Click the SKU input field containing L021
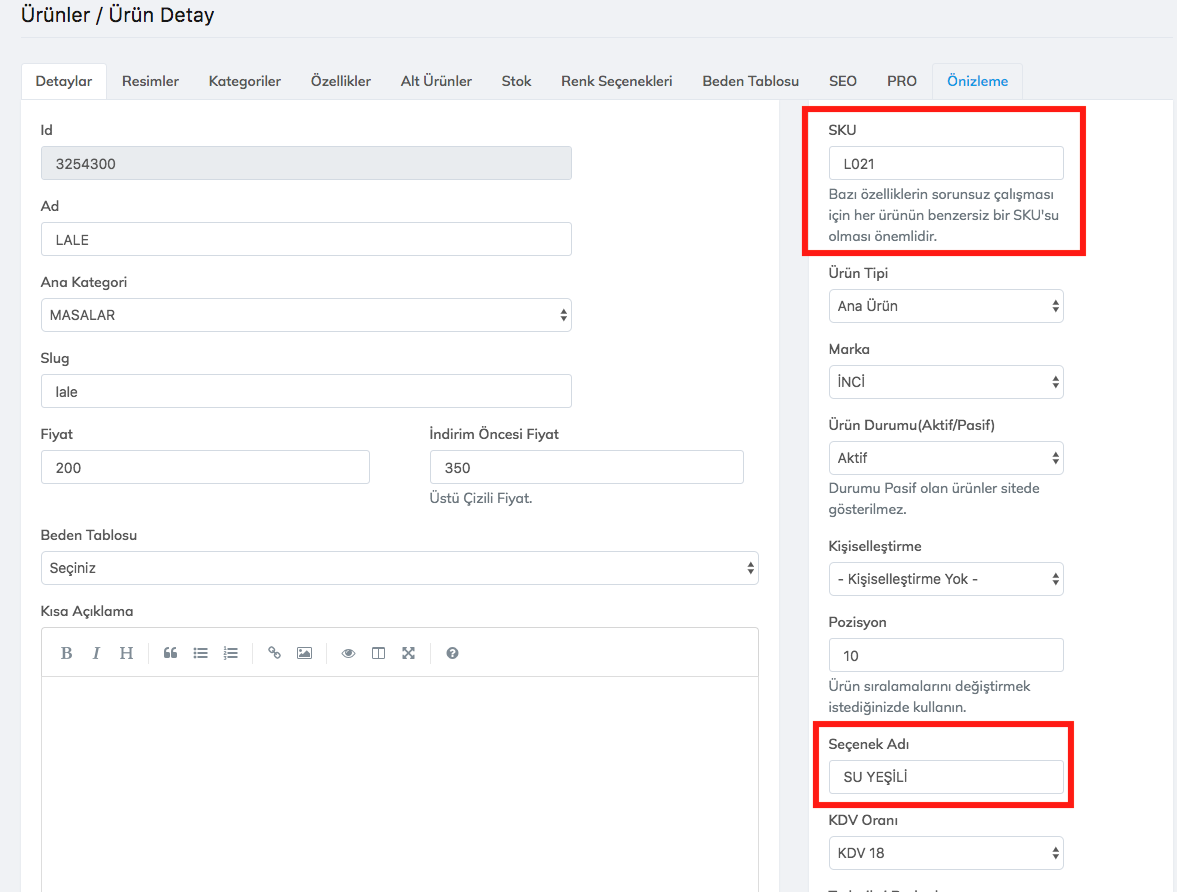Screen dimensions: 1177x892 945,163
